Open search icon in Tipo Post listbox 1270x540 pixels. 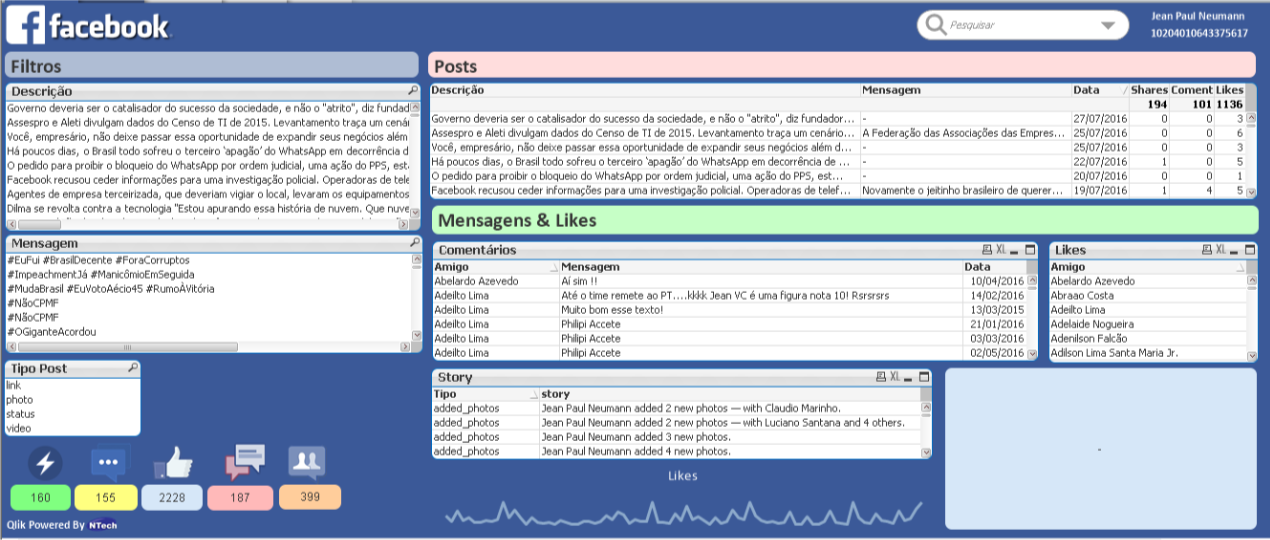[132, 369]
